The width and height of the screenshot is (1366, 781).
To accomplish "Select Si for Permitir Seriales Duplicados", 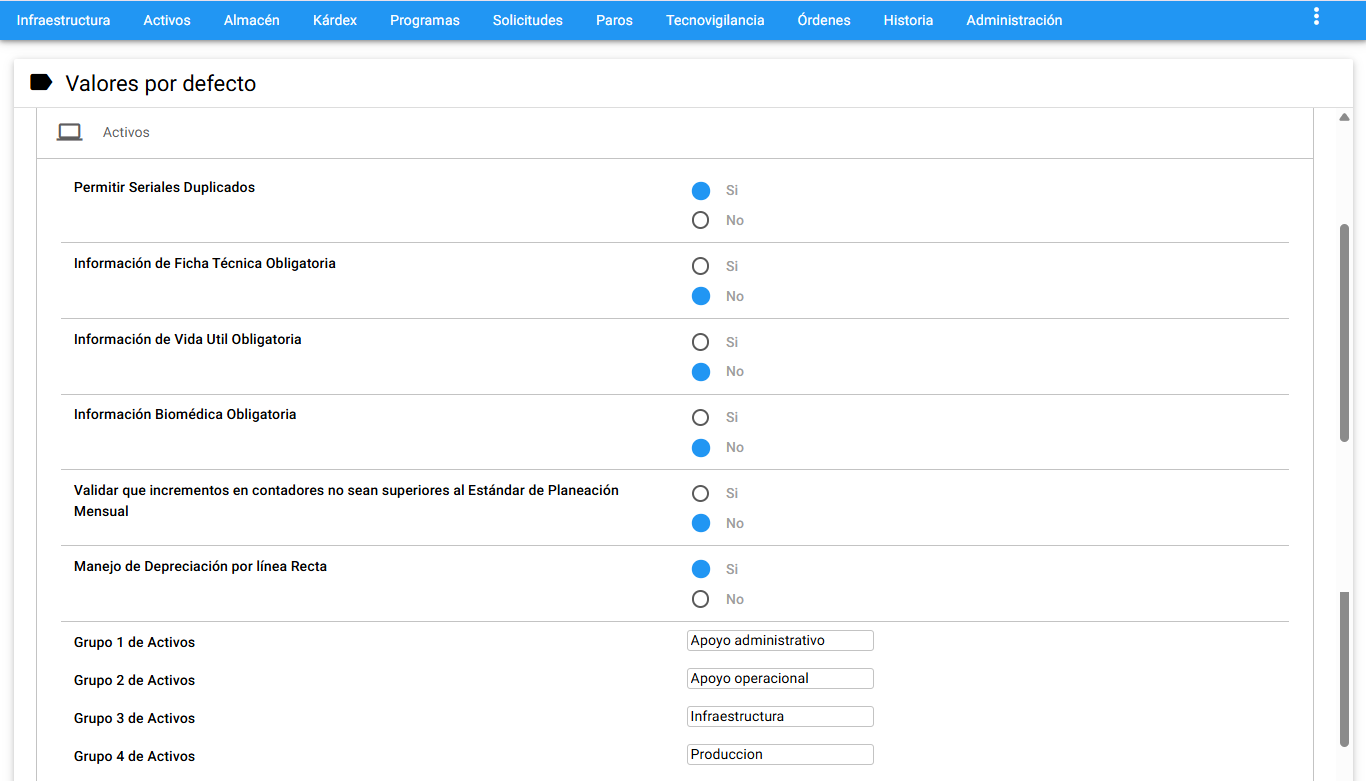I will click(x=701, y=190).
